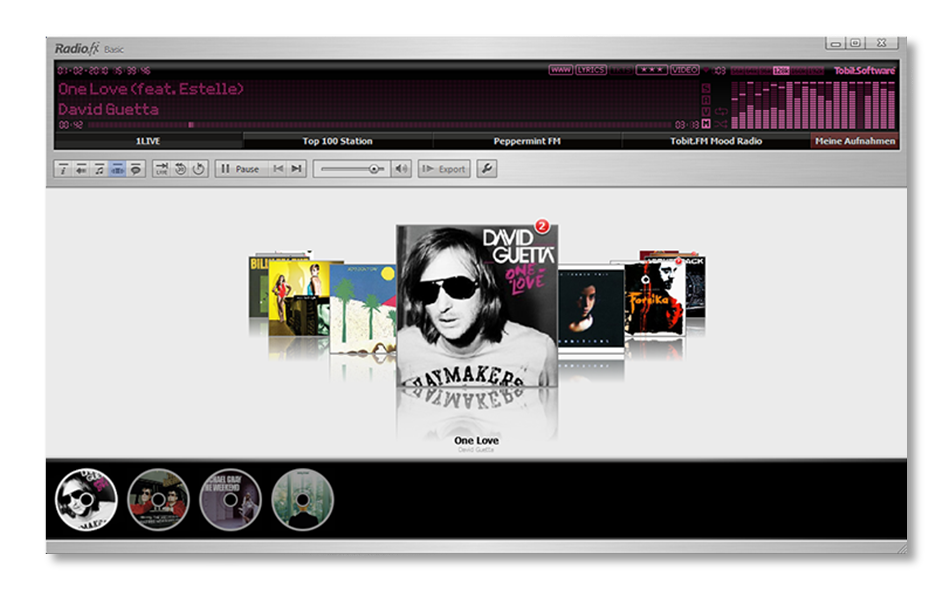Screen dimensions: 950x590
Task: Click the heart favorite icon
Action: (x=706, y=70)
